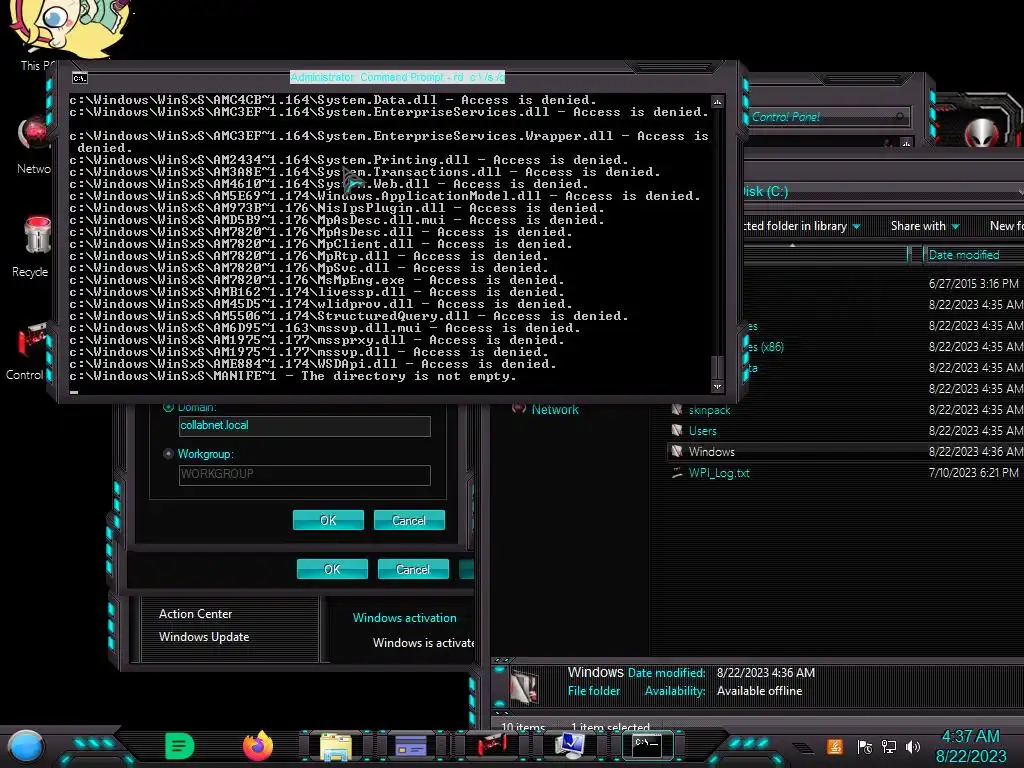Open the volume speaker tray icon

(x=913, y=746)
